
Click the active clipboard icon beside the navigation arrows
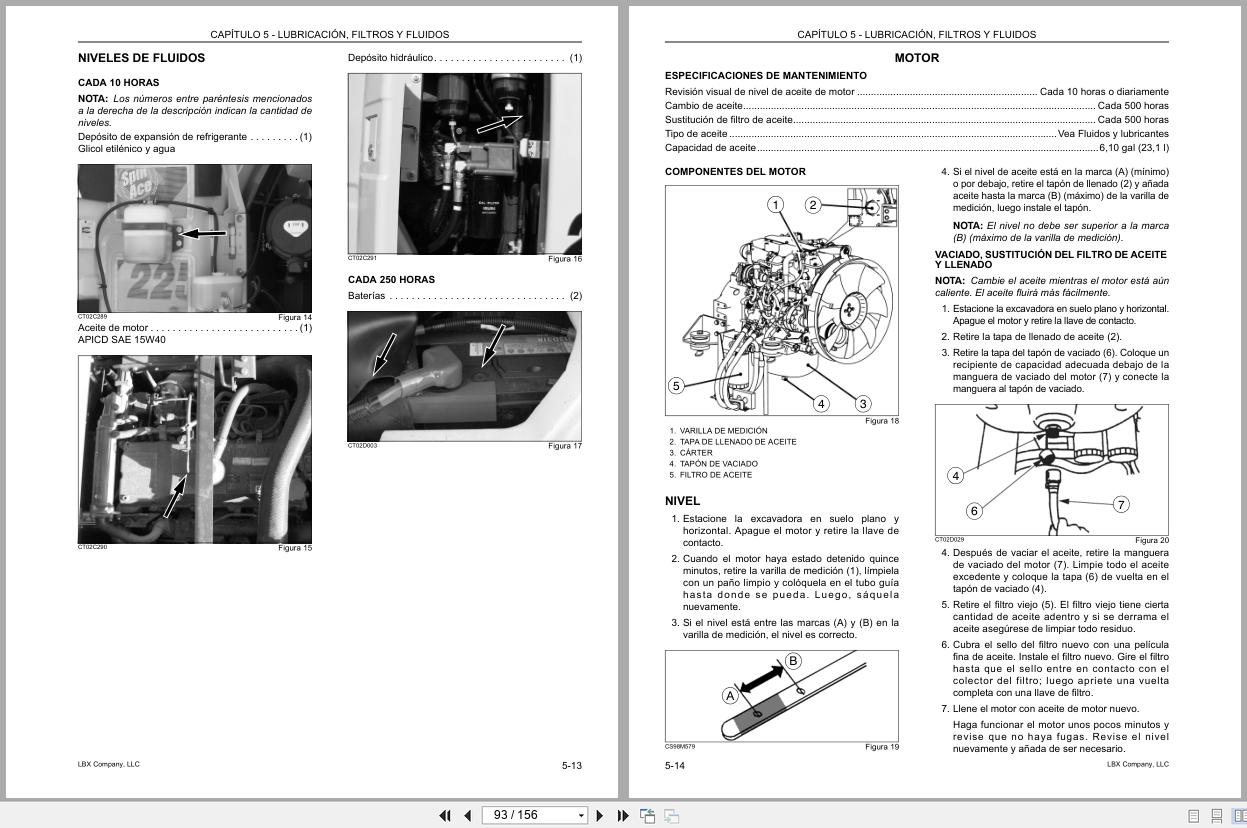(x=648, y=815)
